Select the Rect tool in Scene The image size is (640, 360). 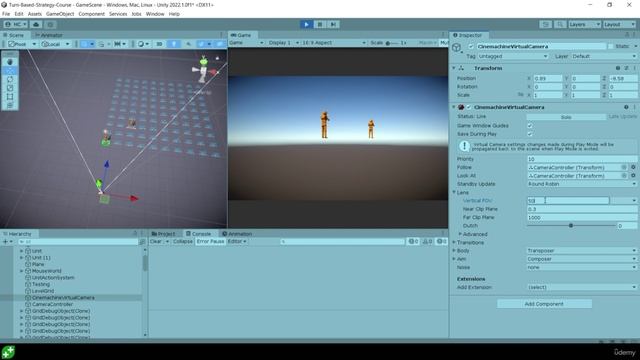tap(10, 97)
